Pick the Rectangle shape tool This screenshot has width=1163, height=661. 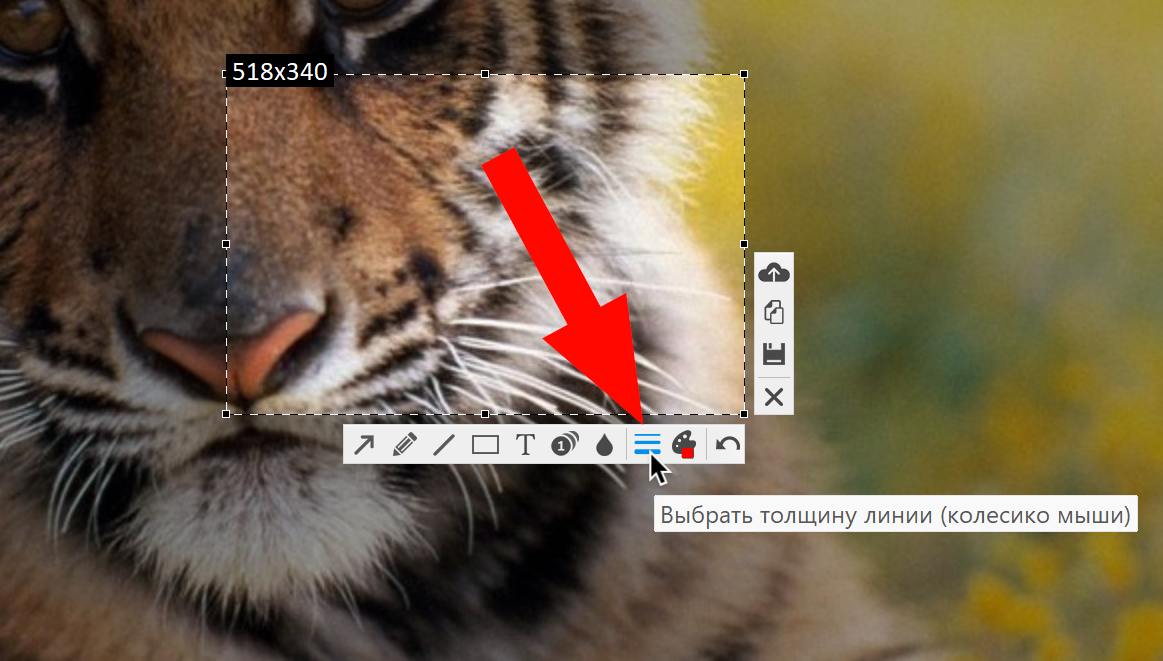tap(485, 444)
